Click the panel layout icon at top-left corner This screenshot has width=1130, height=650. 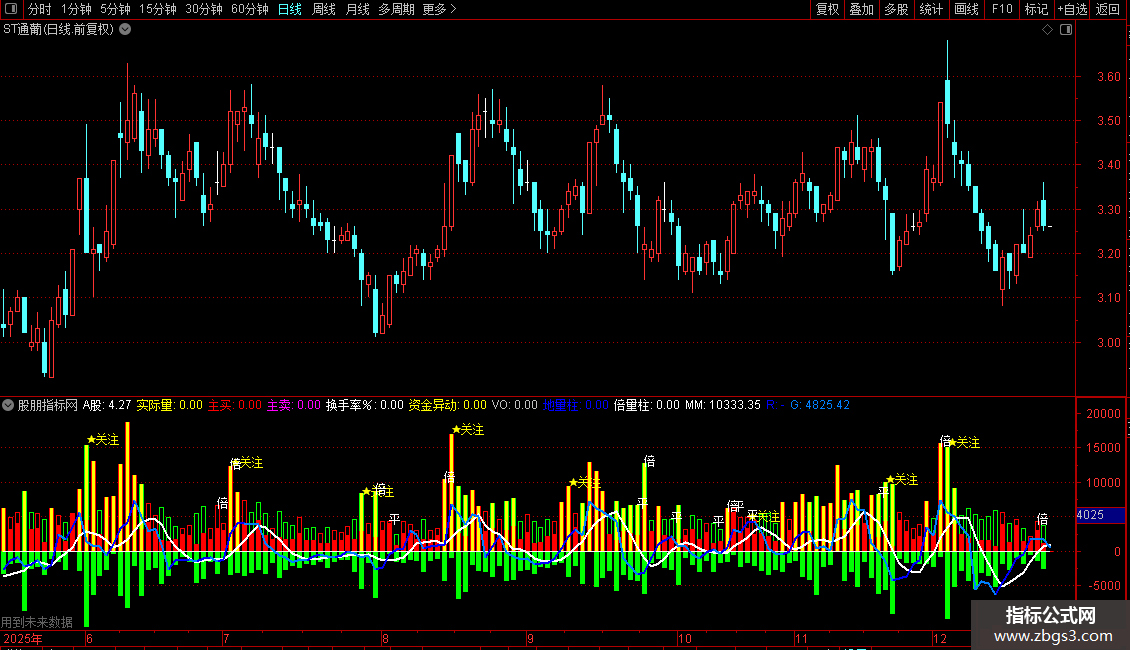pyautogui.click(x=11, y=9)
